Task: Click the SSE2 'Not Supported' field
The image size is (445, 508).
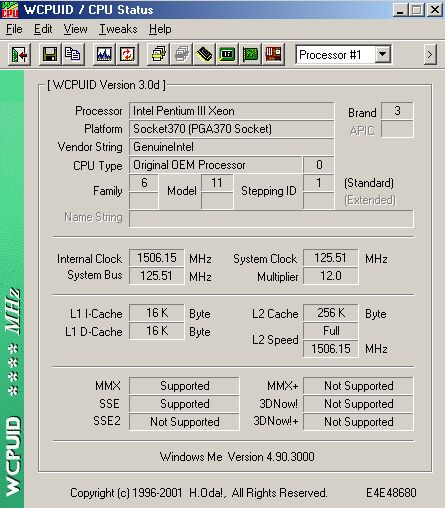Action: [x=184, y=422]
